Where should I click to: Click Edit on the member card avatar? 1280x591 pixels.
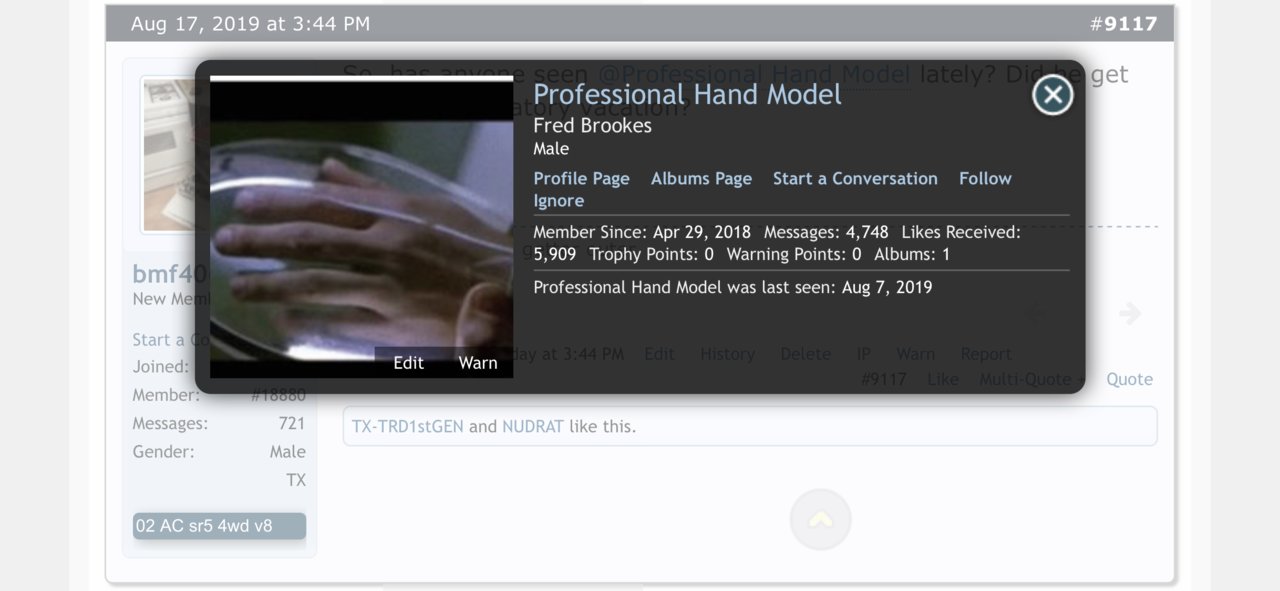(x=408, y=362)
